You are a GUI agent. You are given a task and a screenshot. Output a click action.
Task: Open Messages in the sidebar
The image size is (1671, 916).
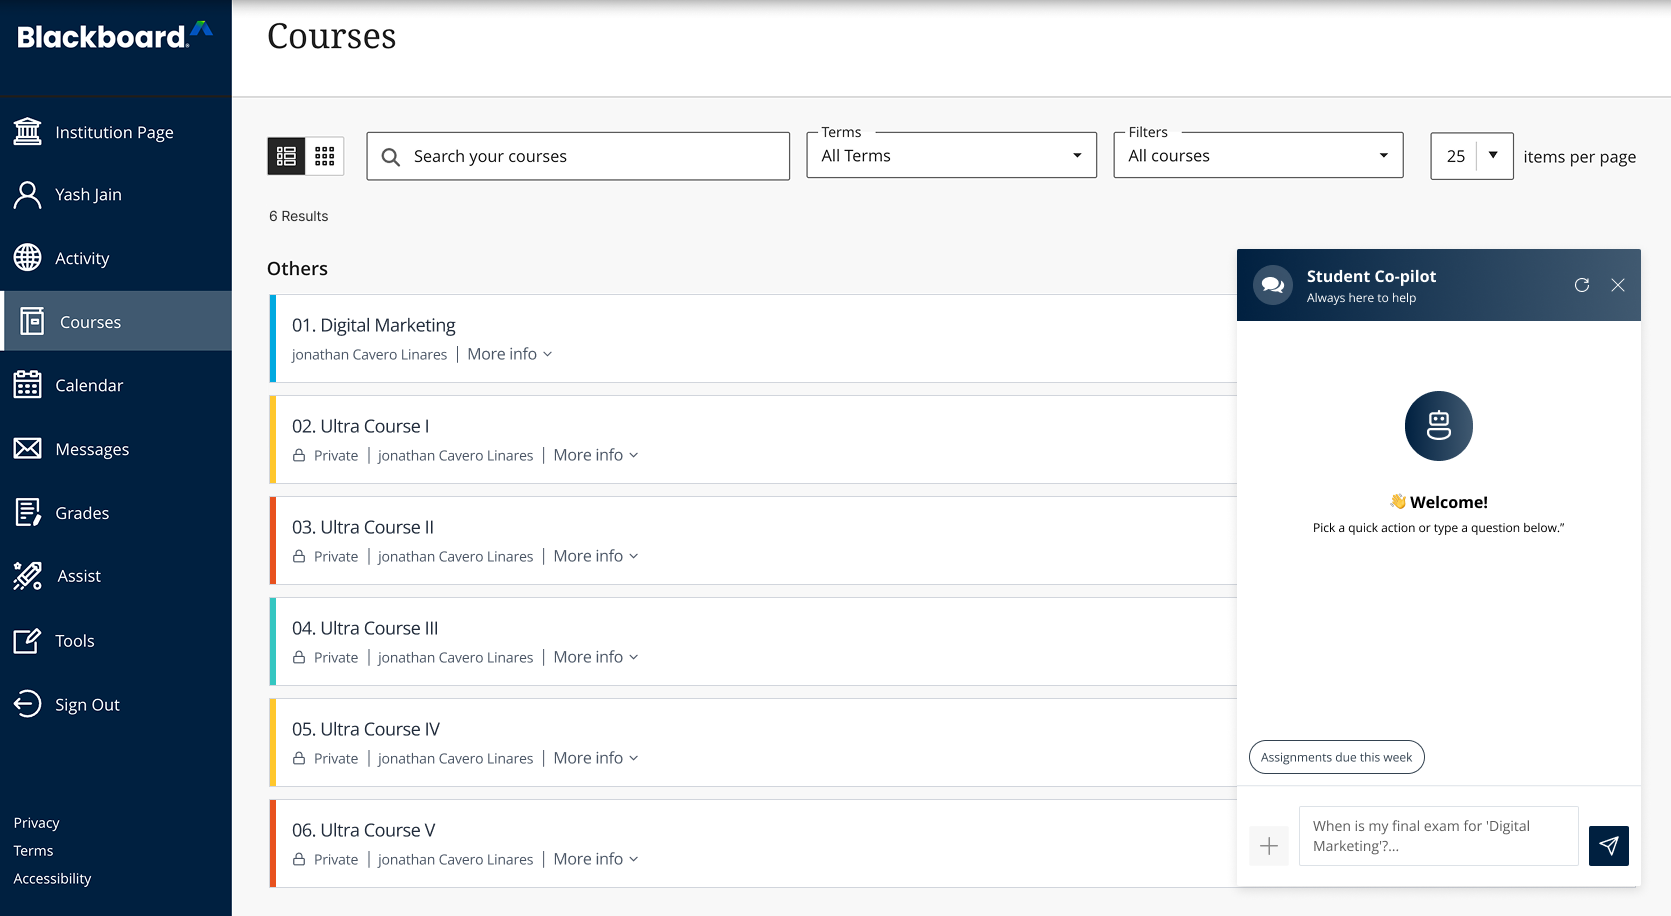pyautogui.click(x=91, y=448)
